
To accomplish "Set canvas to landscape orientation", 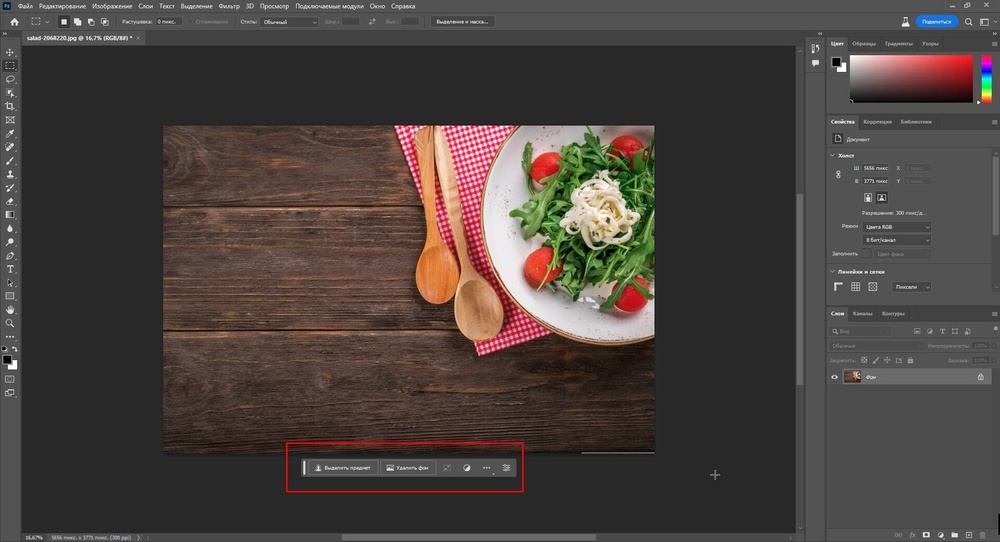I will point(881,198).
